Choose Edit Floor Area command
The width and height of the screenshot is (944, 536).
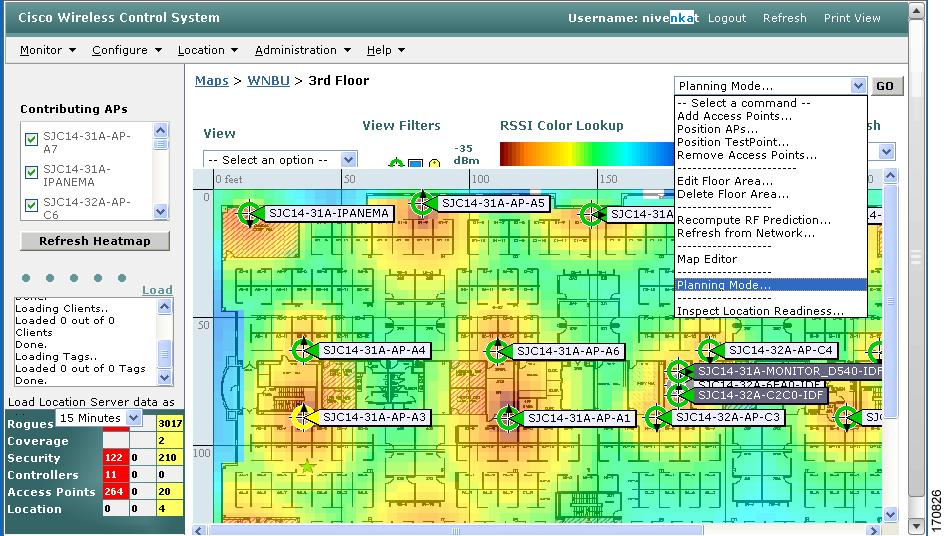(x=725, y=181)
